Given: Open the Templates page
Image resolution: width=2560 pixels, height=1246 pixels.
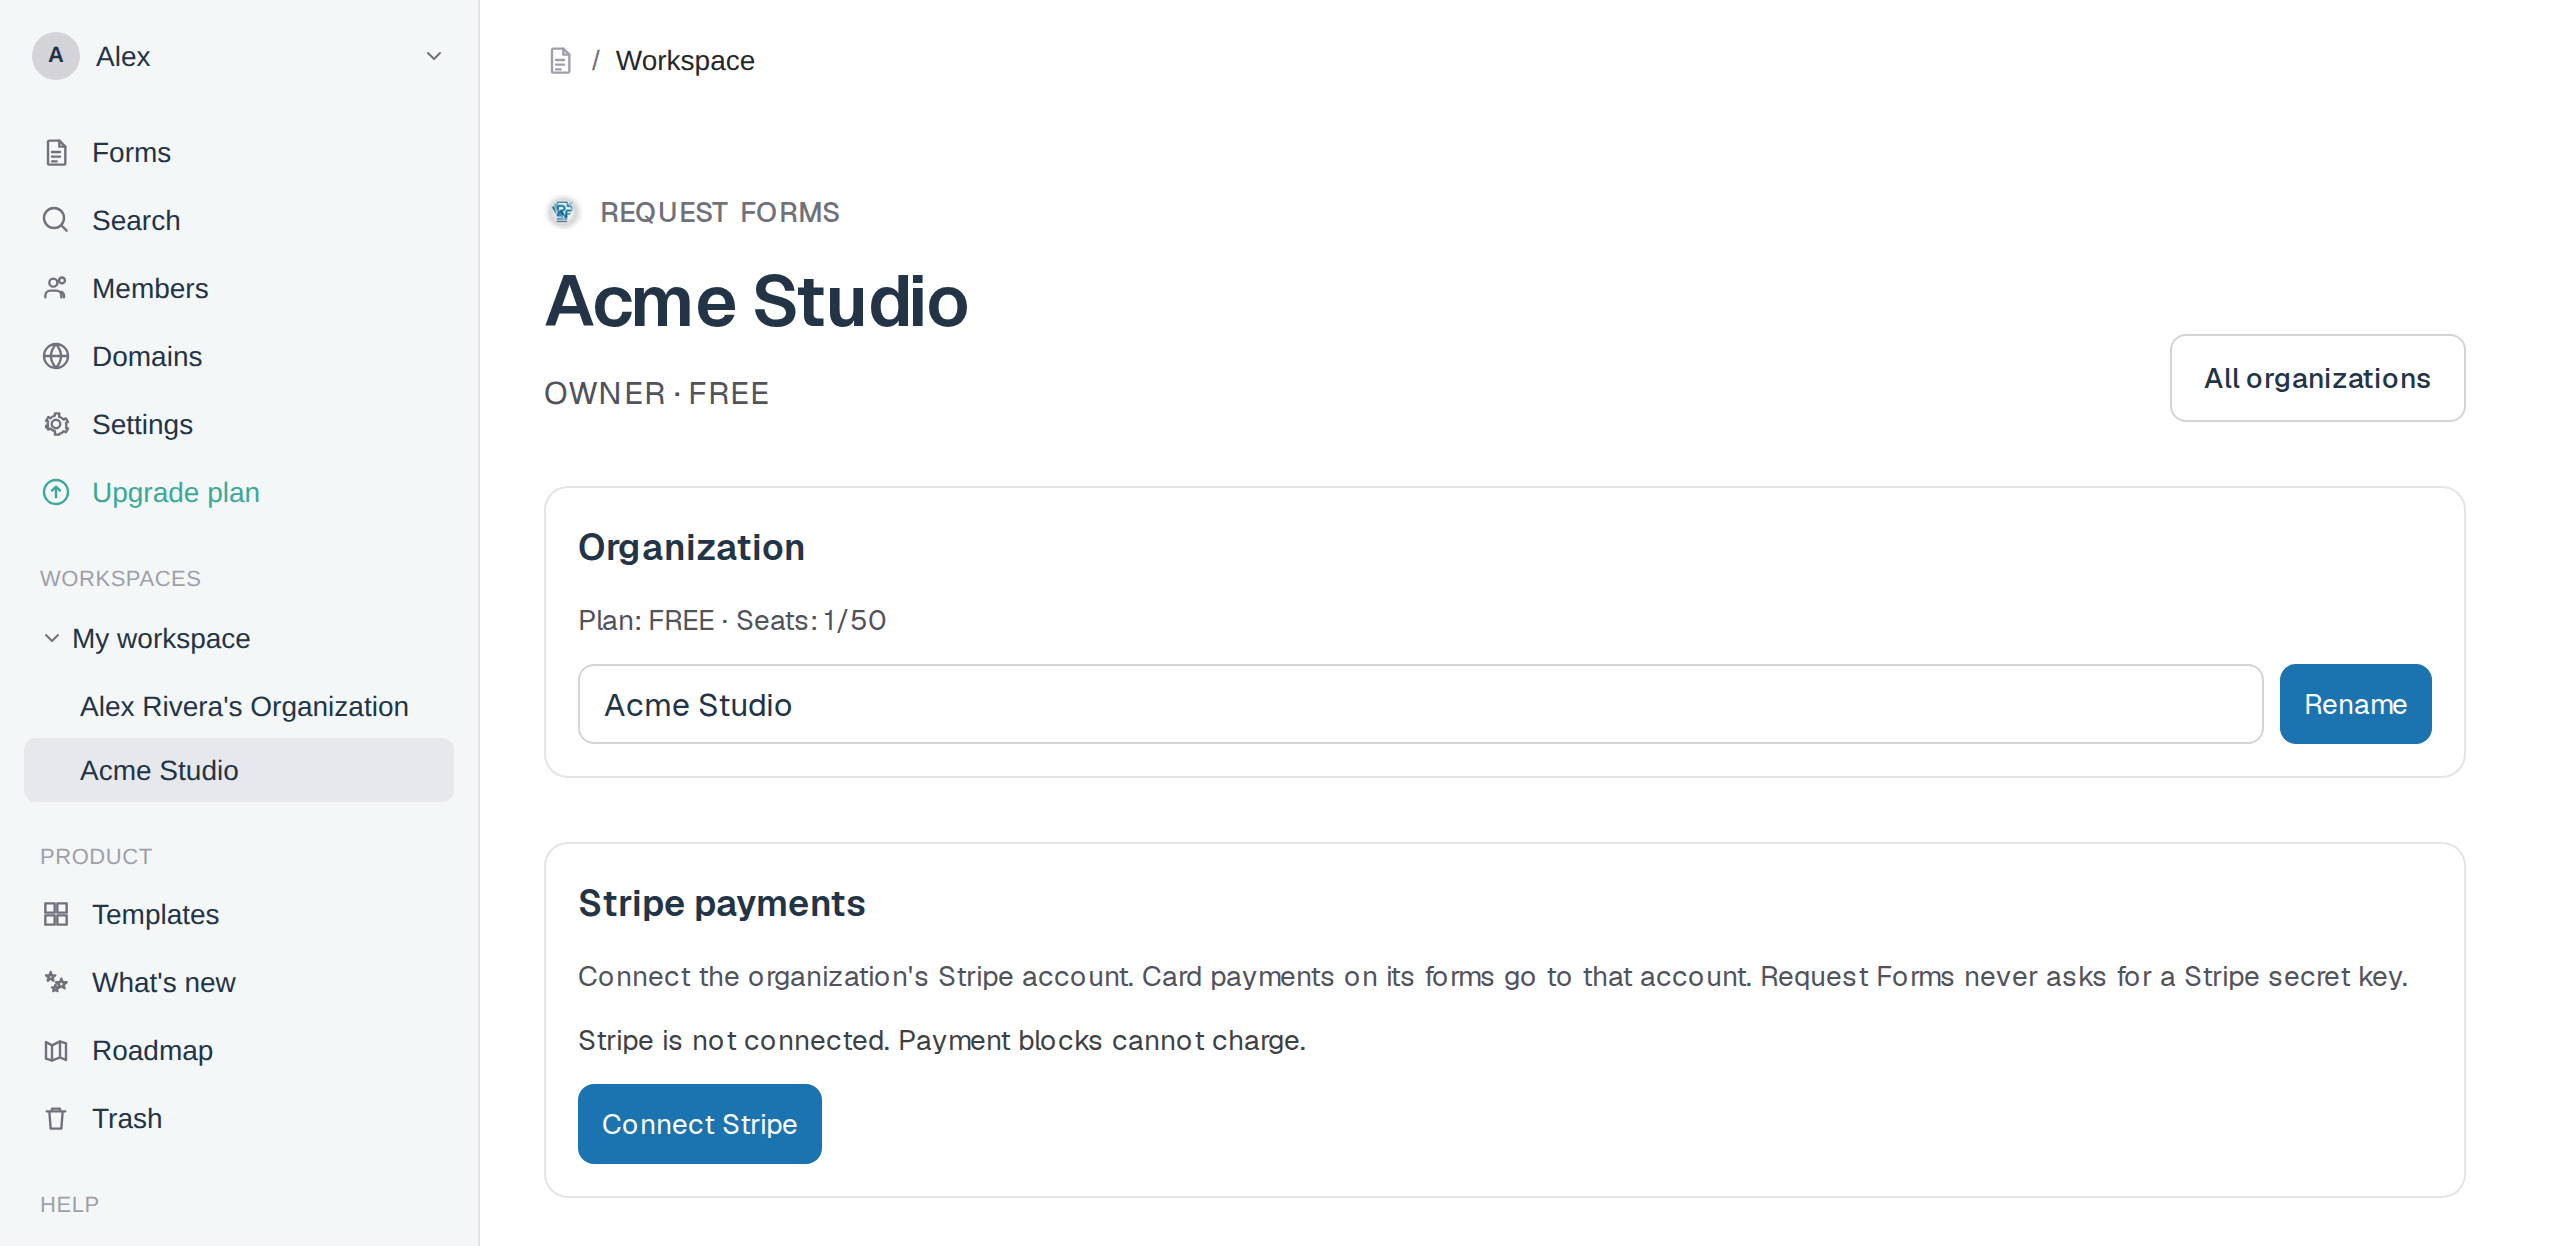Looking at the screenshot, I should (239, 914).
